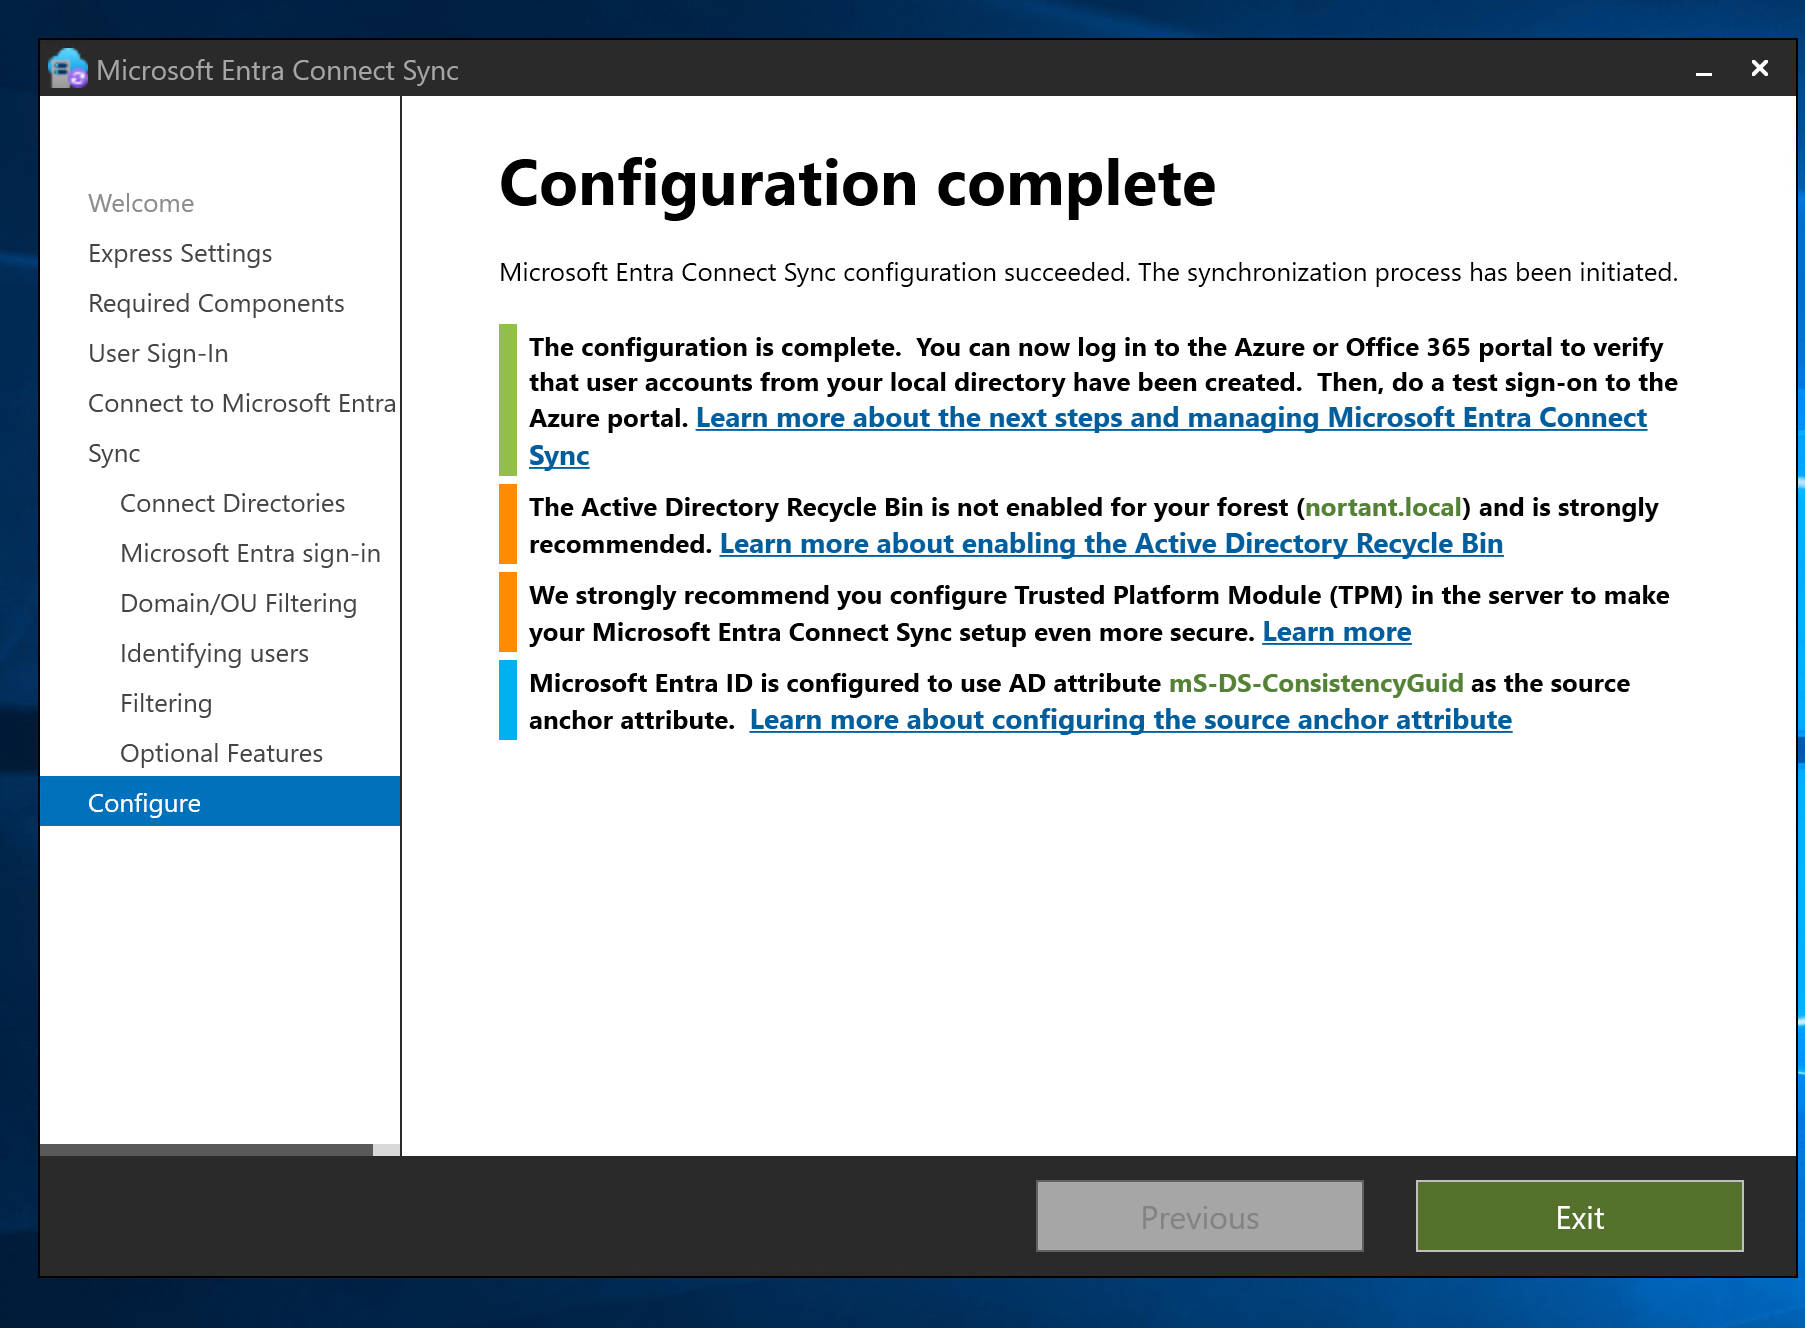Navigate to Connect to Microsoft Entra step
The width and height of the screenshot is (1805, 1328).
[241, 403]
